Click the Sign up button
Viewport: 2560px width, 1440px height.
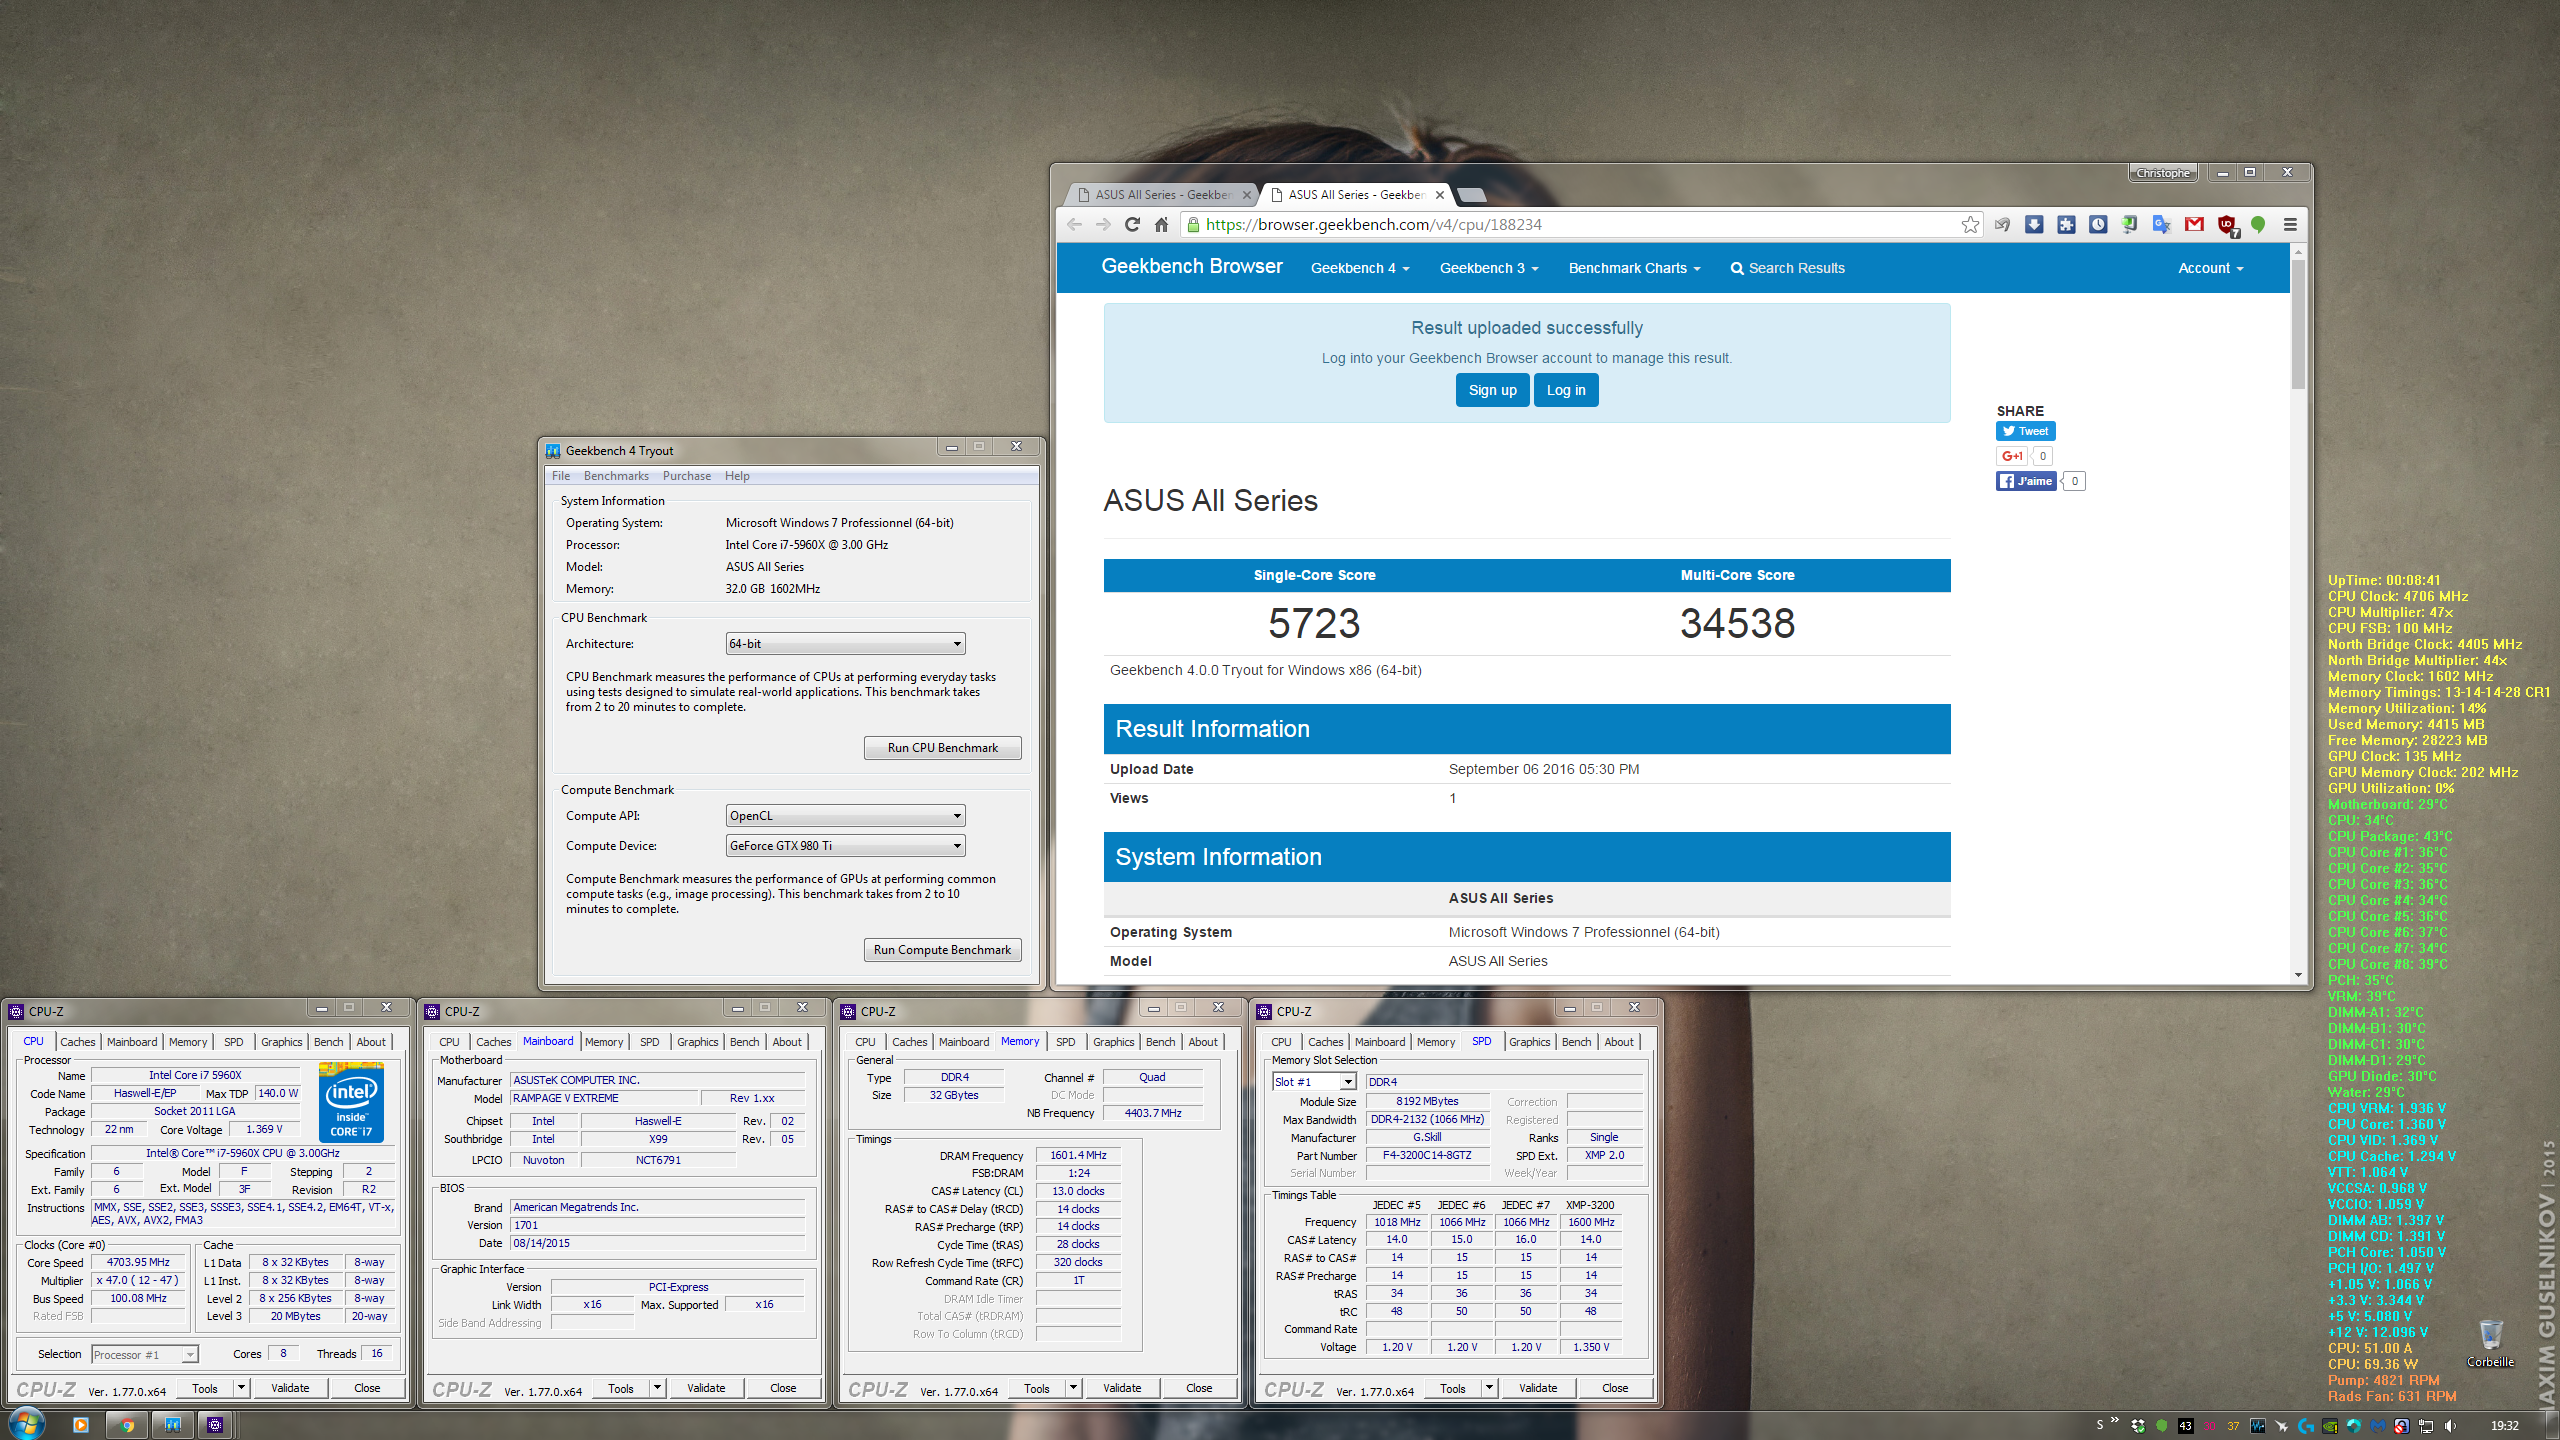[1492, 390]
